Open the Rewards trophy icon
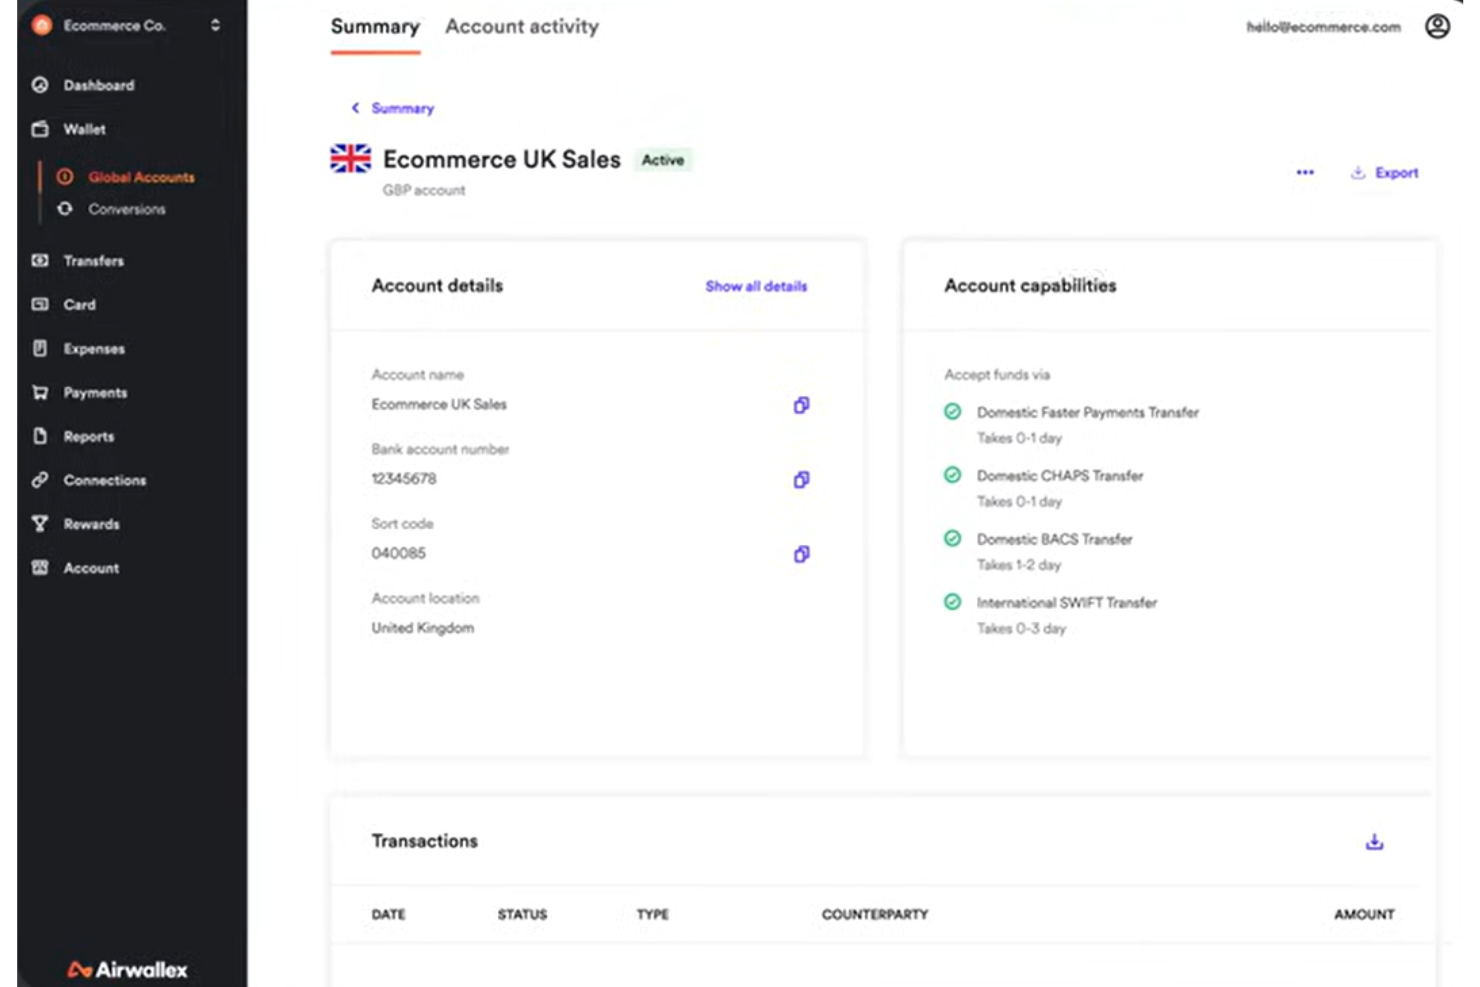 (x=40, y=524)
